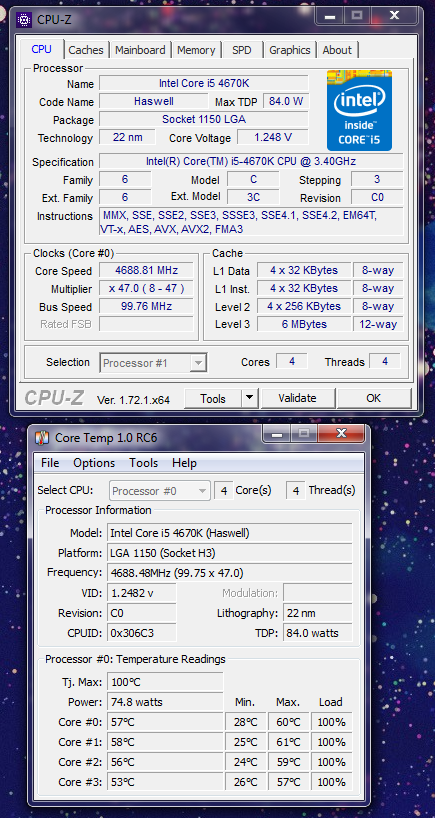Image resolution: width=435 pixels, height=818 pixels.
Task: Expand the Tools dropdown arrow in CPU-Z
Action: coord(250,399)
